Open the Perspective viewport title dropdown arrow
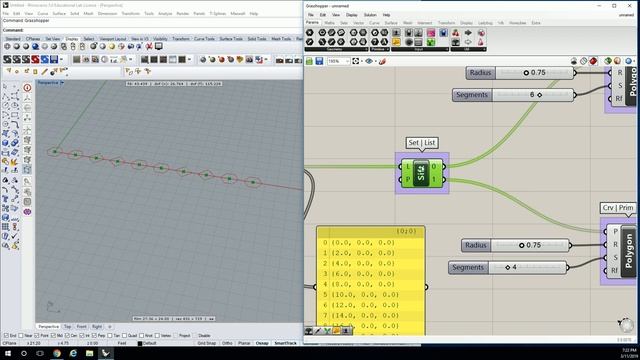 (x=62, y=83)
